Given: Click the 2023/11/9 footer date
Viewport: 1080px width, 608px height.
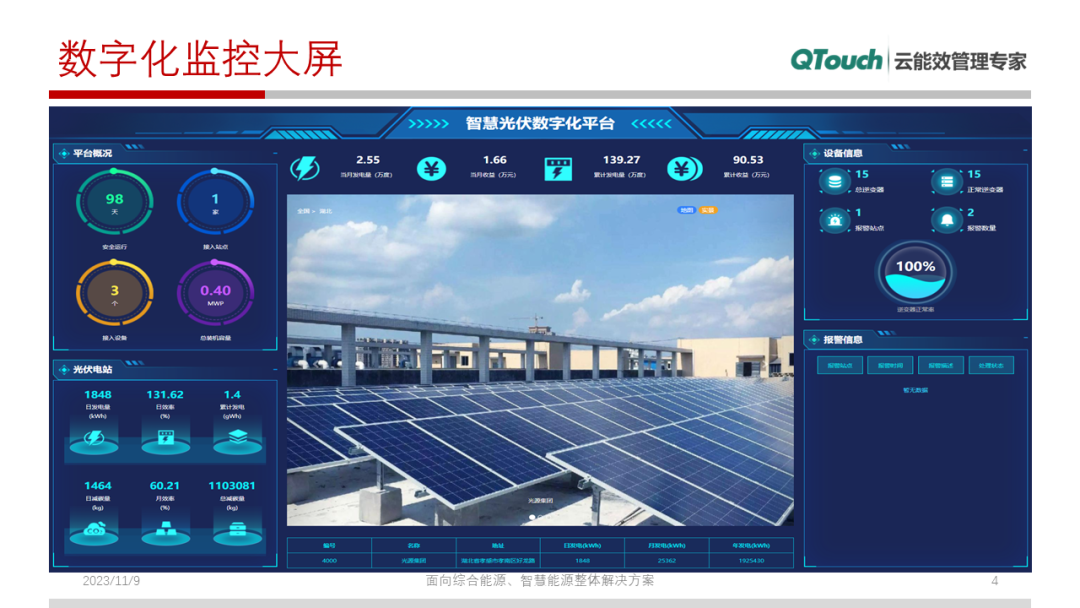Looking at the screenshot, I should [x=111, y=580].
